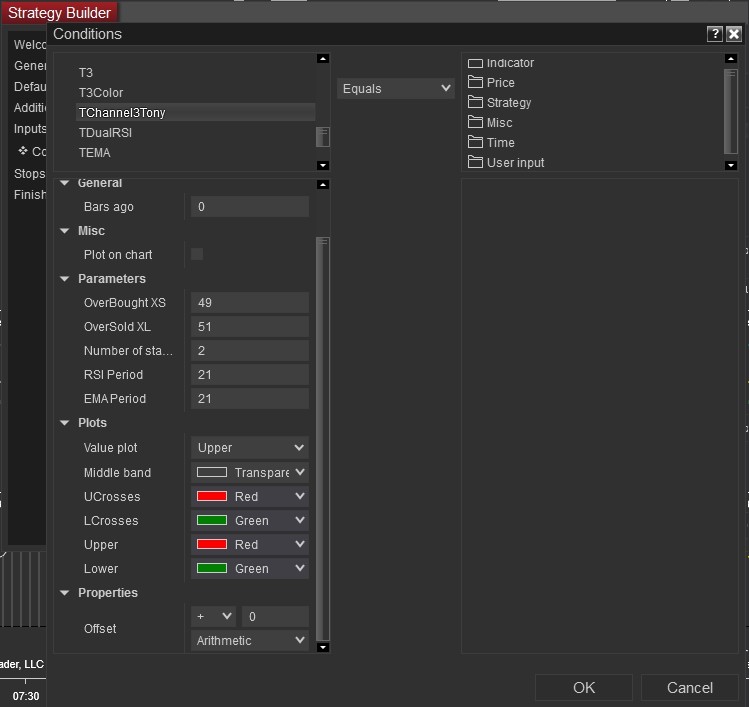This screenshot has height=707, width=749.
Task: Click the OverSold XL value field
Action: (250, 326)
